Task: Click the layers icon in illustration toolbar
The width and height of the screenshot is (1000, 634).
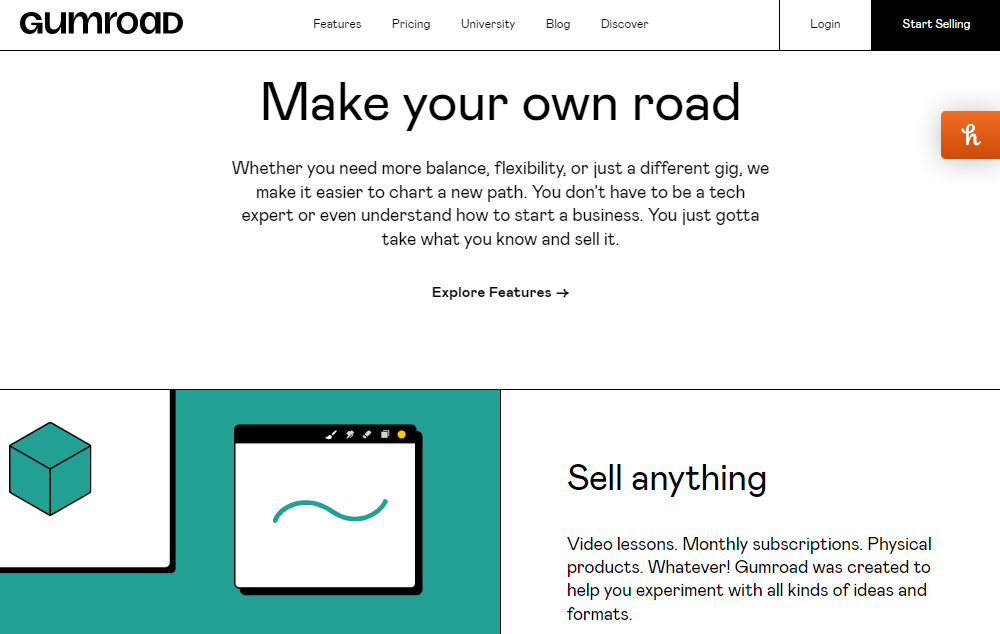Action: (x=385, y=434)
